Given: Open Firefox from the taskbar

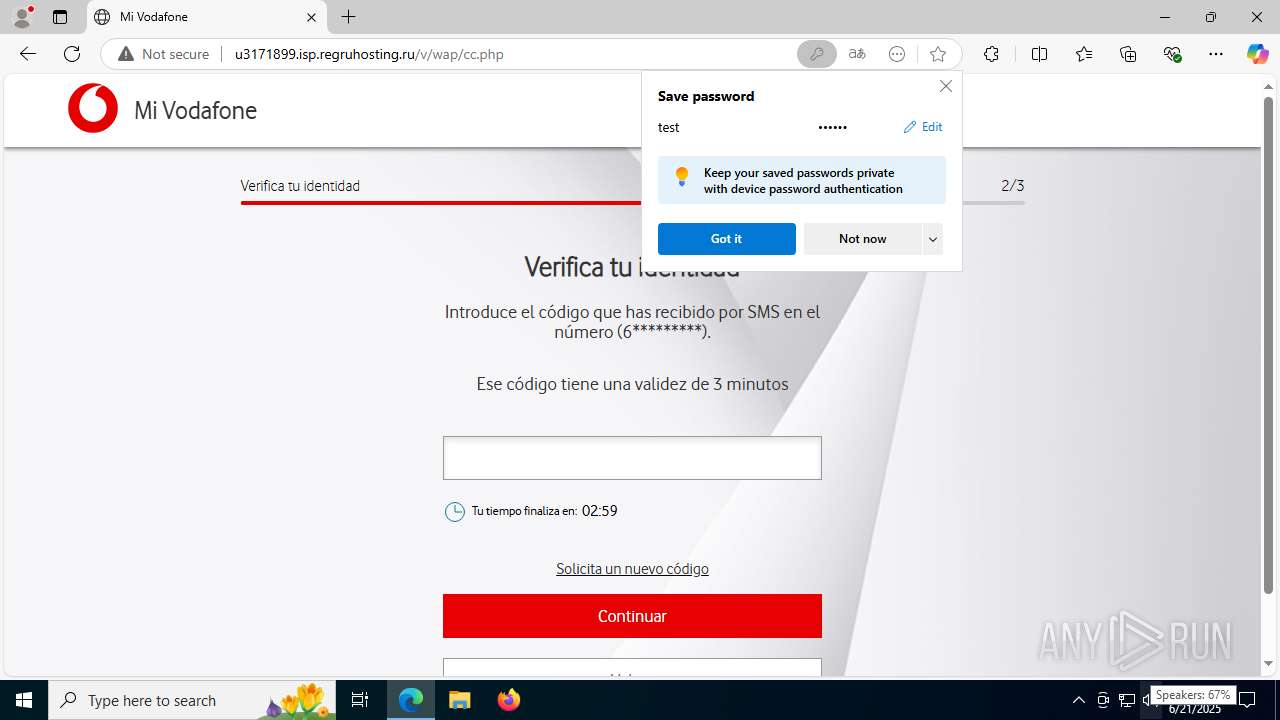Looking at the screenshot, I should (x=508, y=700).
